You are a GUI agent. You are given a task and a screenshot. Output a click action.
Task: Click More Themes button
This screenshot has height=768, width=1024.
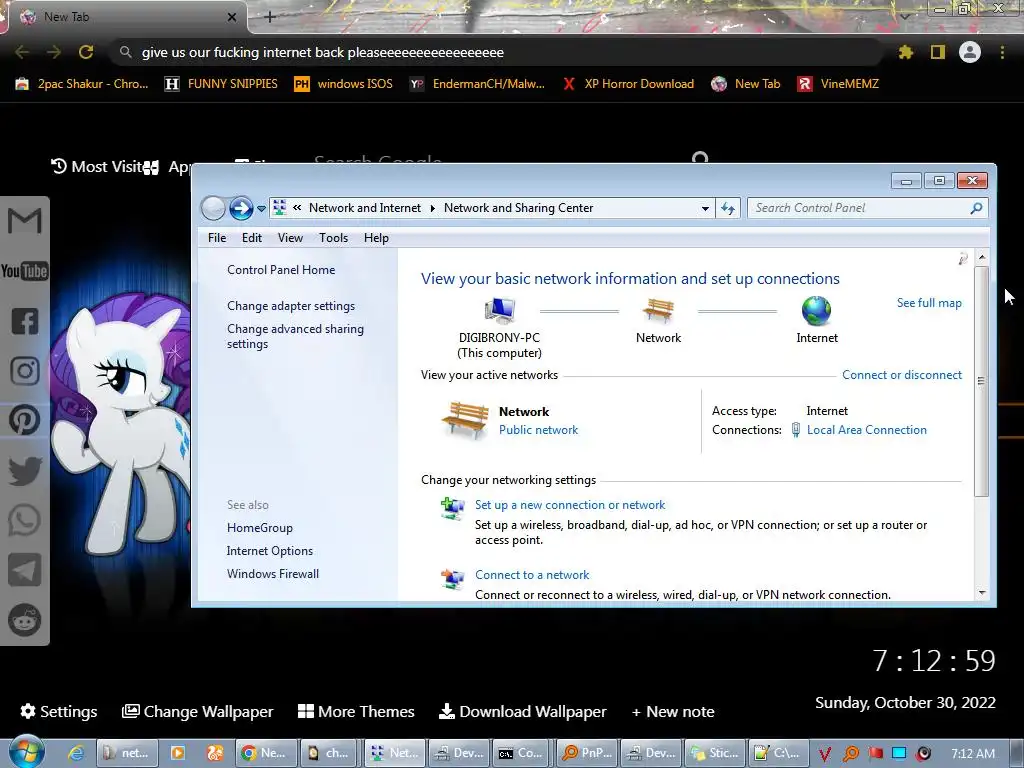coord(356,711)
